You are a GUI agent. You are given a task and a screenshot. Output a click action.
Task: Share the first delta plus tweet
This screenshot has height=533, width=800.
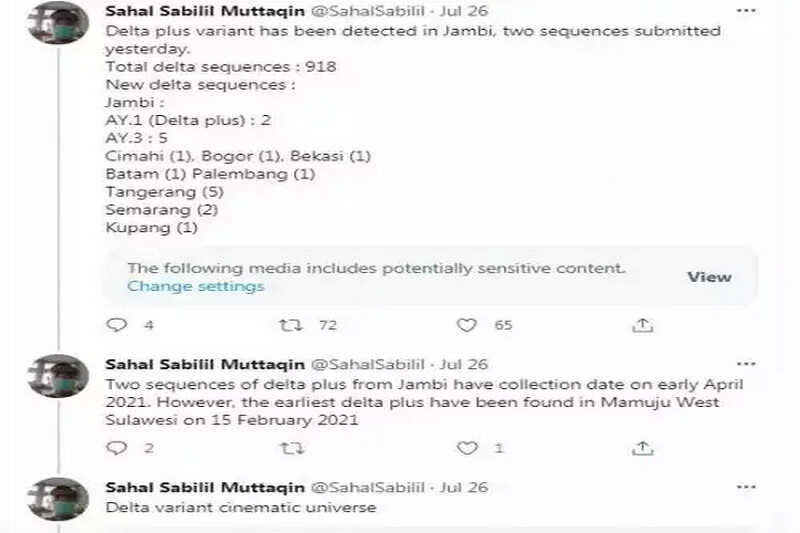tap(643, 325)
